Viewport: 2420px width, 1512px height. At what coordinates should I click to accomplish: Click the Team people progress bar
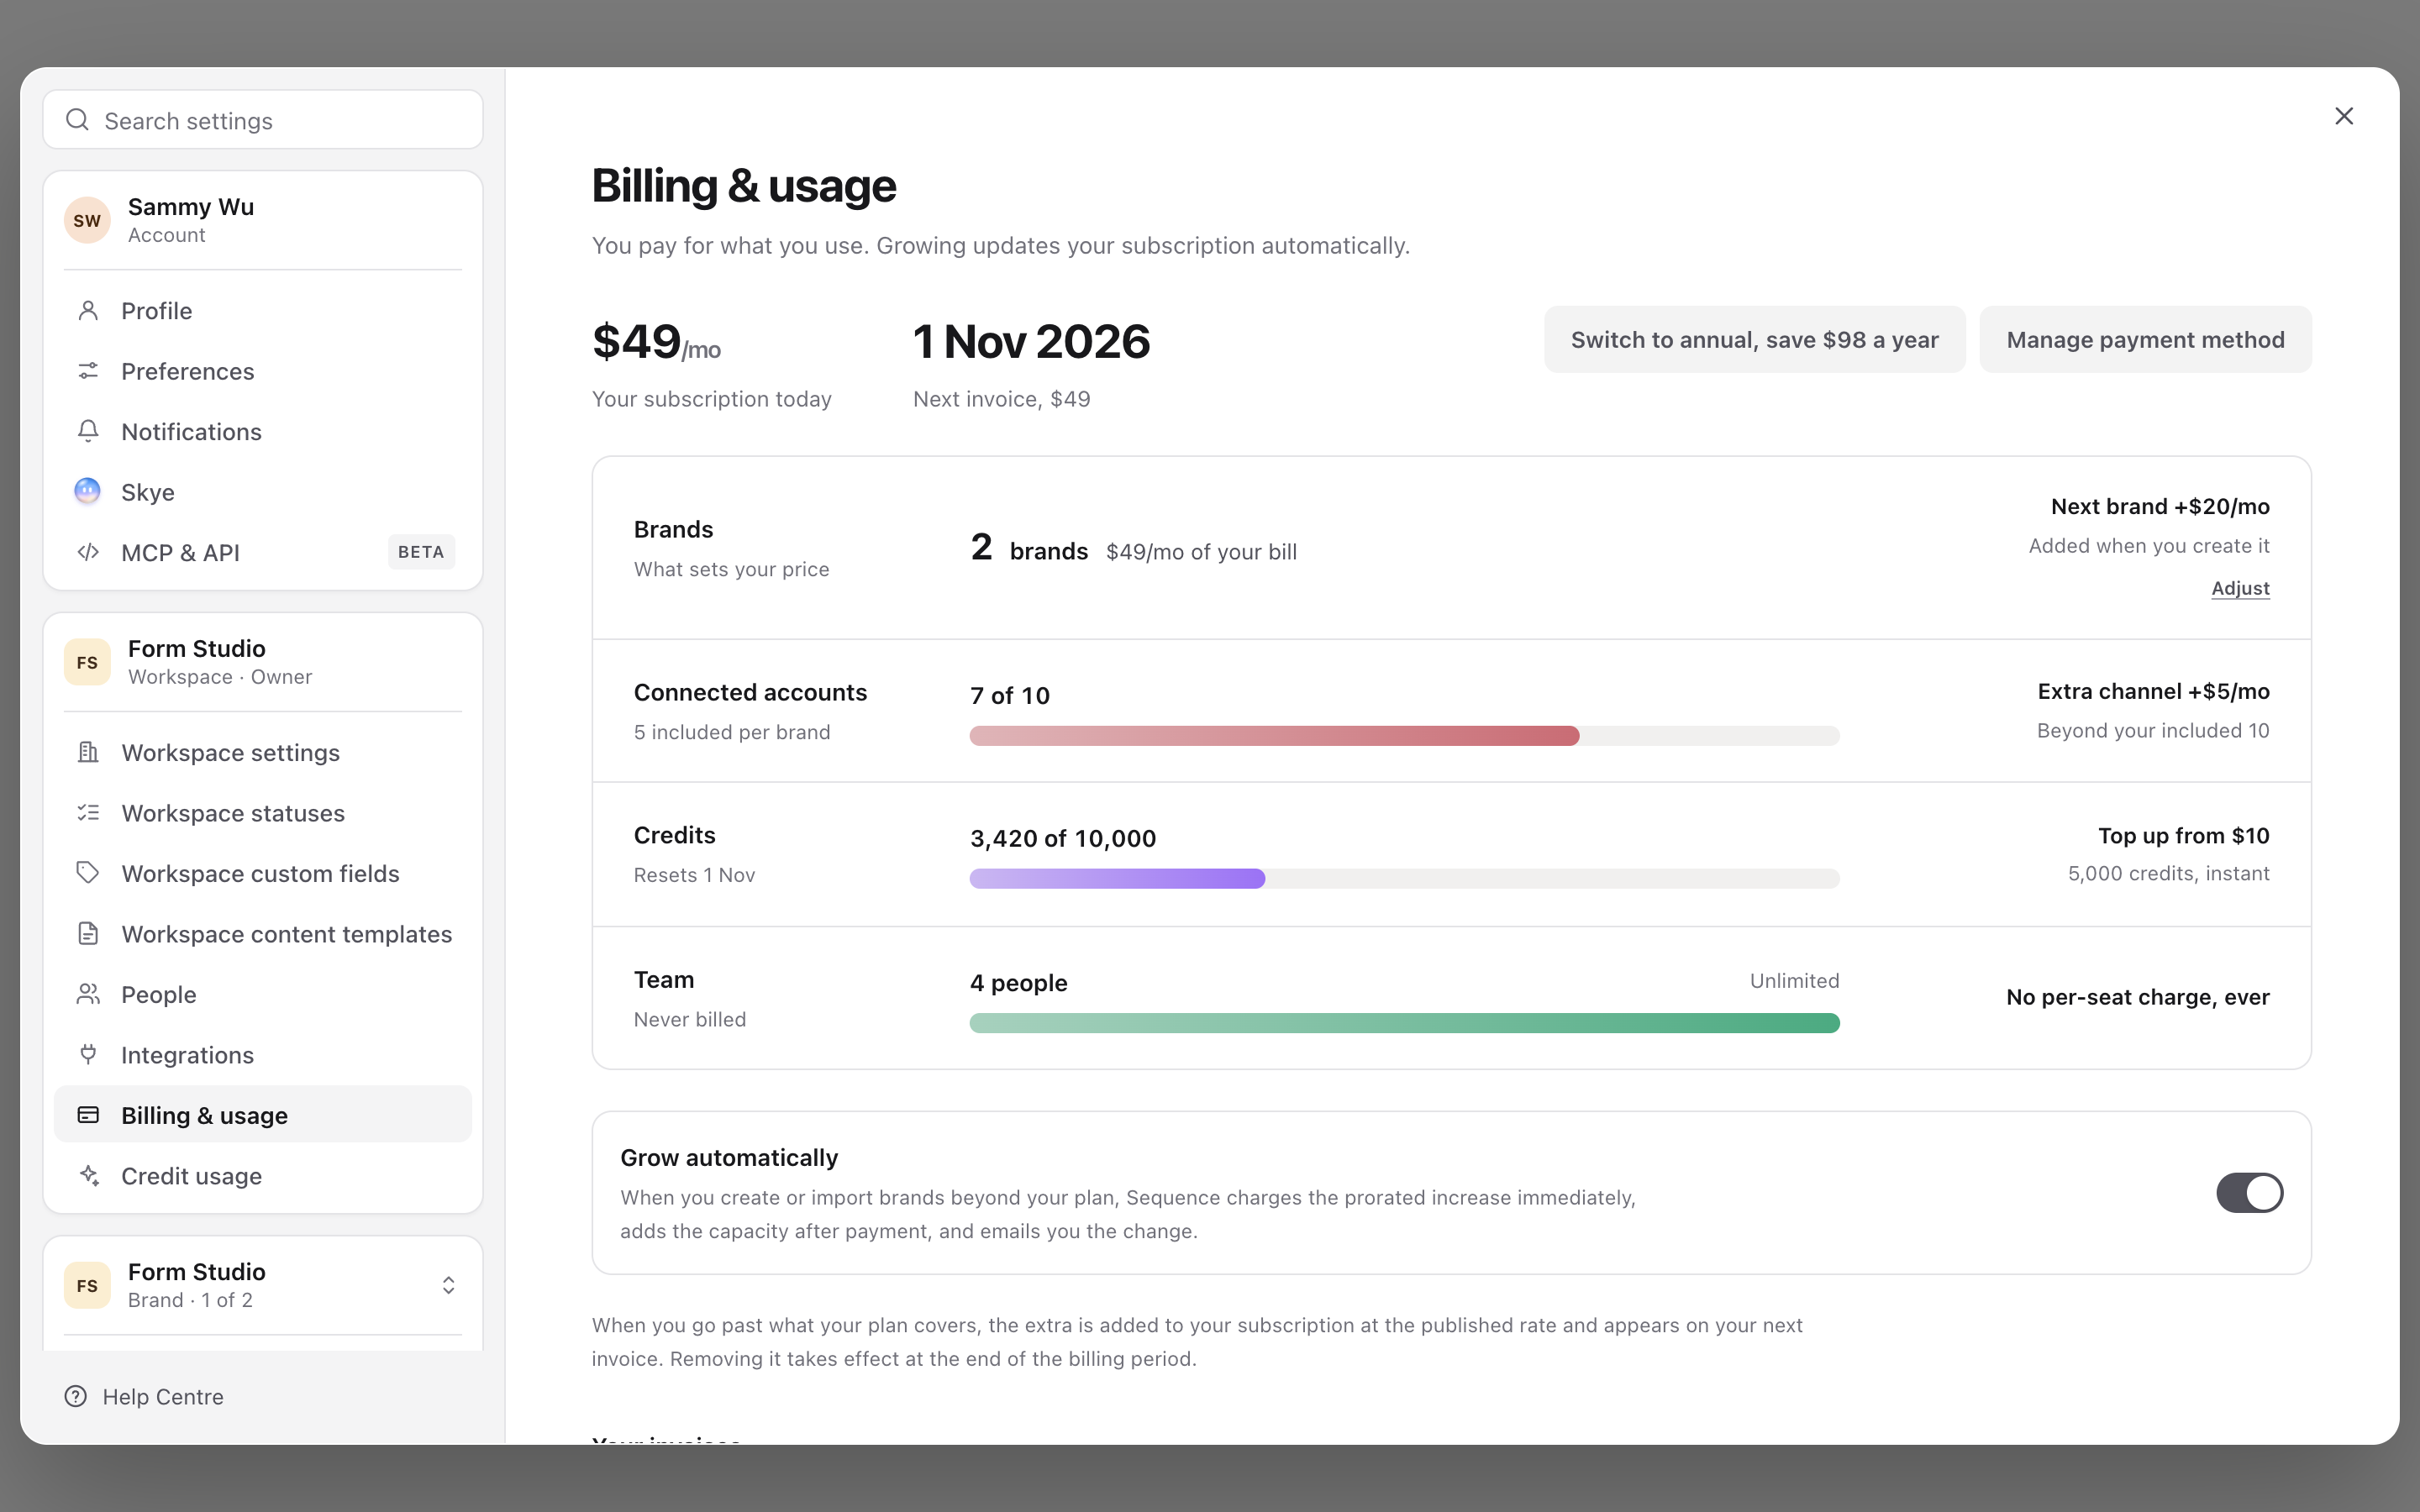(1404, 1023)
